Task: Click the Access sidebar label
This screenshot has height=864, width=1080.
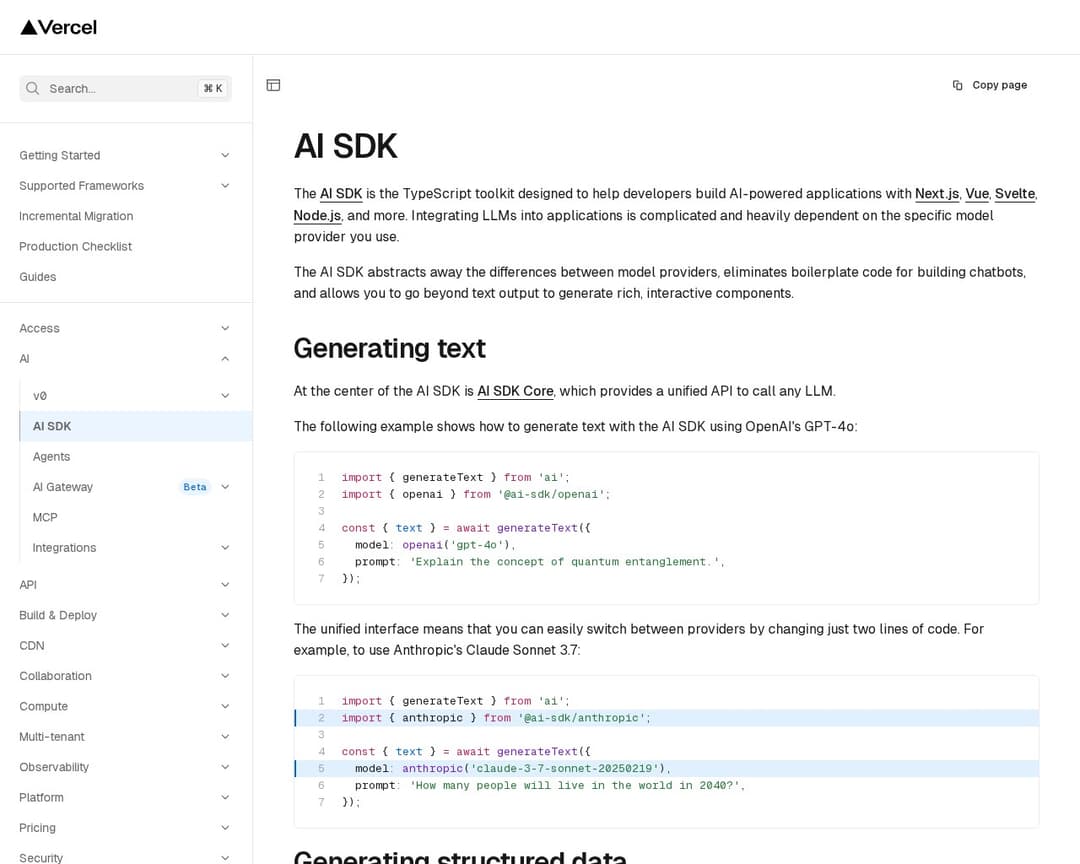Action: [x=39, y=329]
